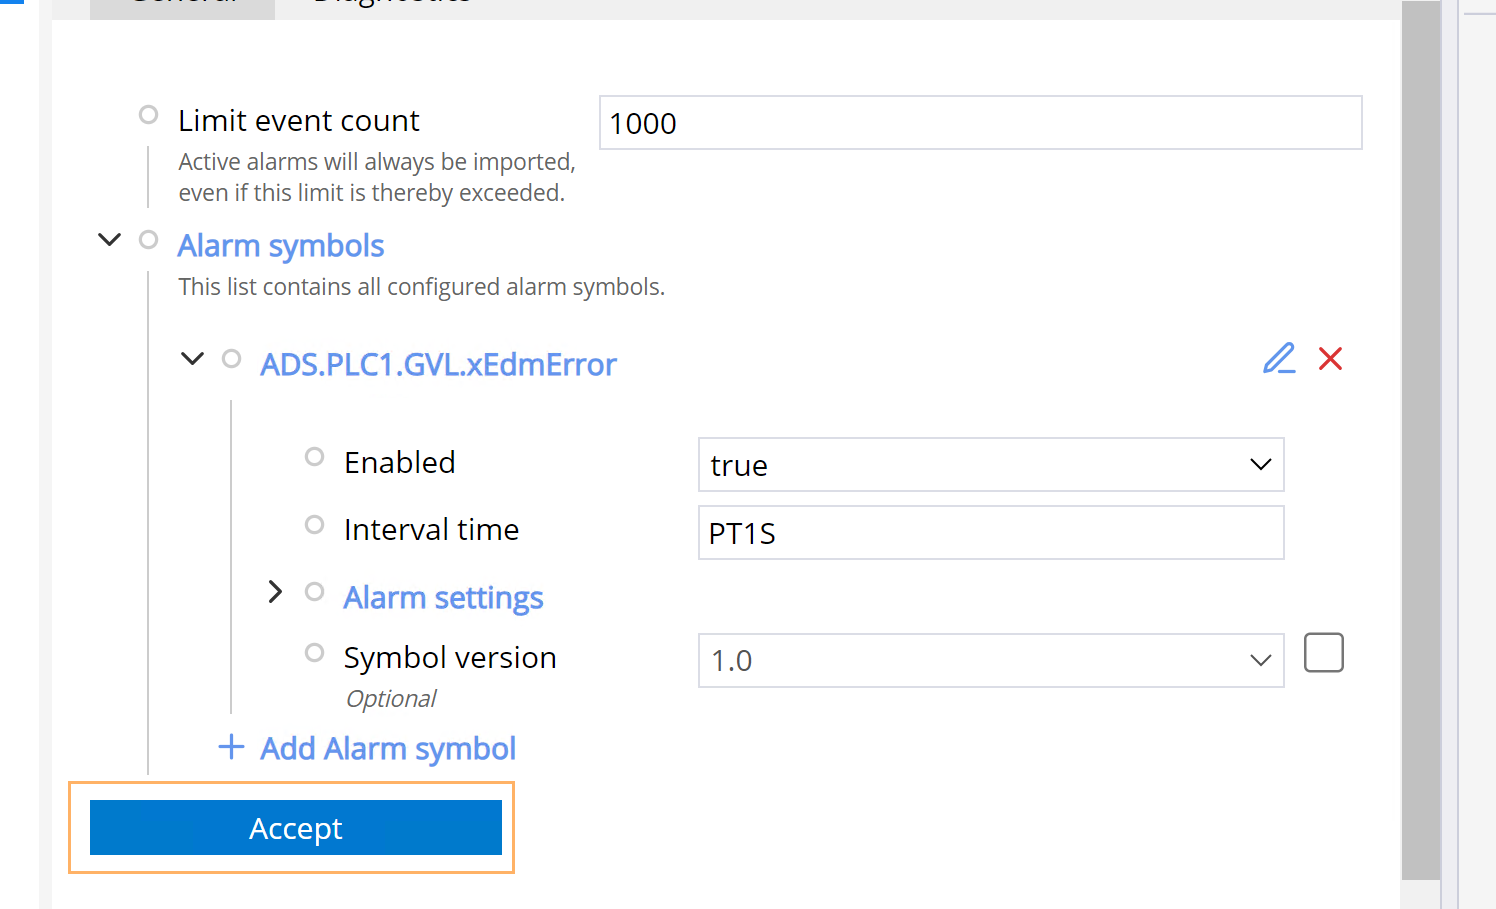This screenshot has height=909, width=1496.
Task: Click the Limit event count label
Action: [x=298, y=121]
